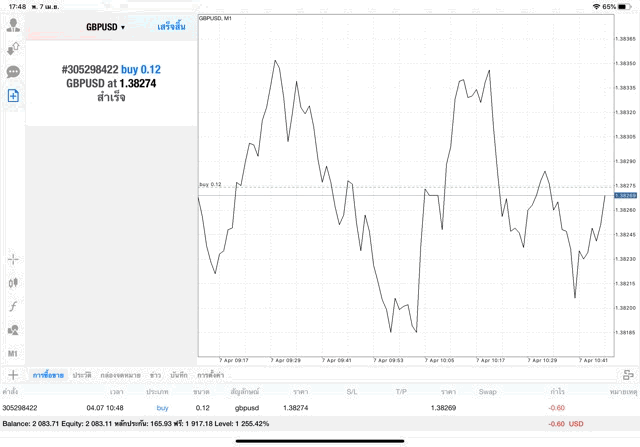Tap the S/L column header
640x447 pixels.
click(351, 392)
